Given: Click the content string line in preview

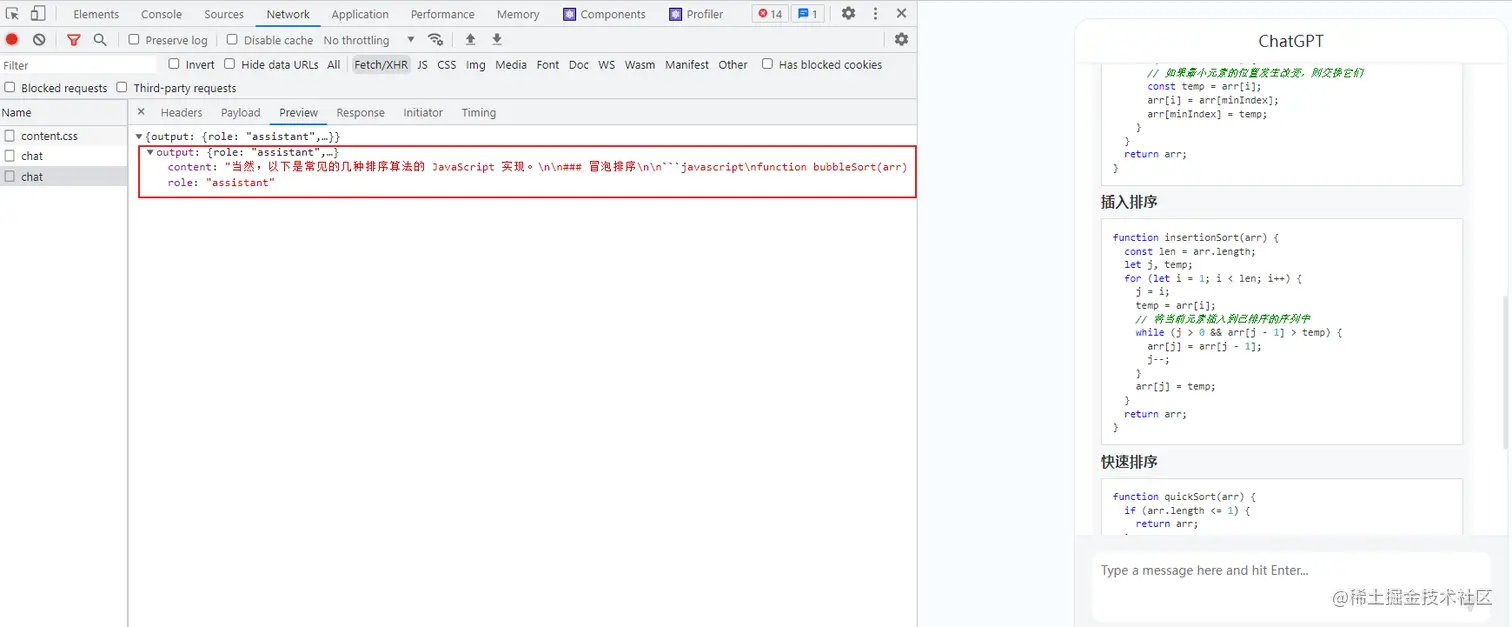Looking at the screenshot, I should click(537, 167).
